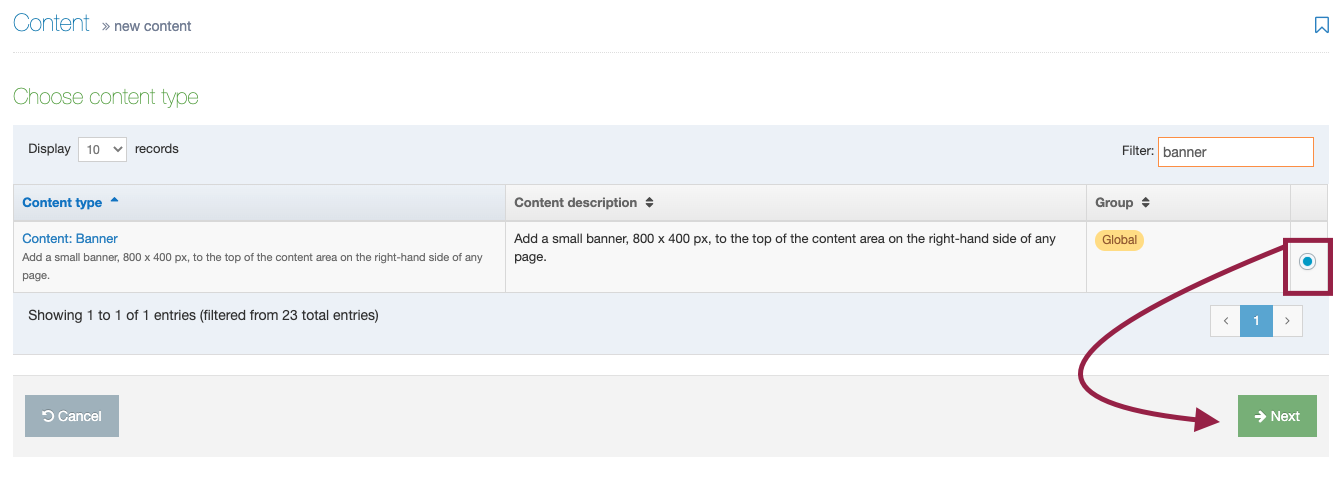Viewport: 1337px width, 478px height.
Task: Select the Content: Banner radio button
Action: click(x=1308, y=261)
